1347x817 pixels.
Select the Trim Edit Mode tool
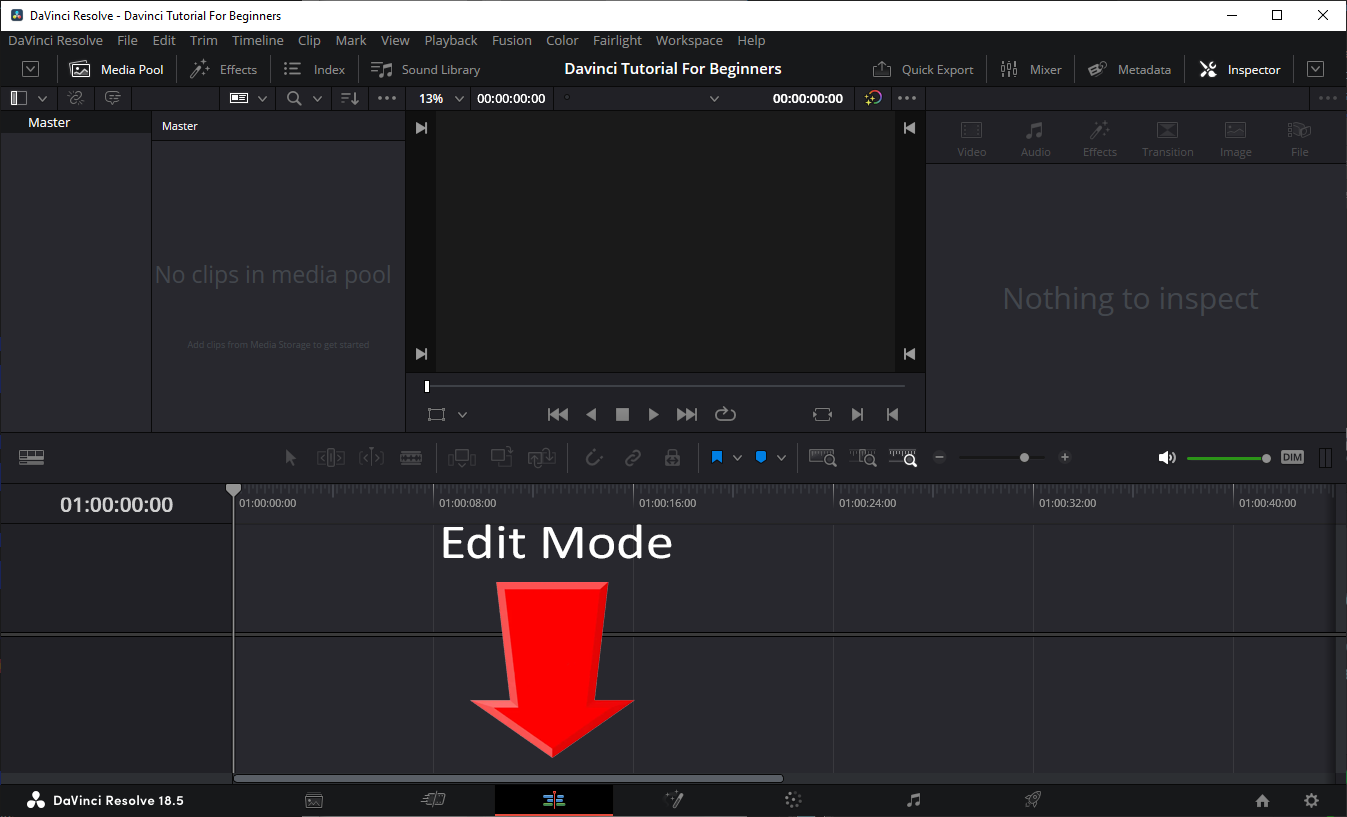pos(331,458)
